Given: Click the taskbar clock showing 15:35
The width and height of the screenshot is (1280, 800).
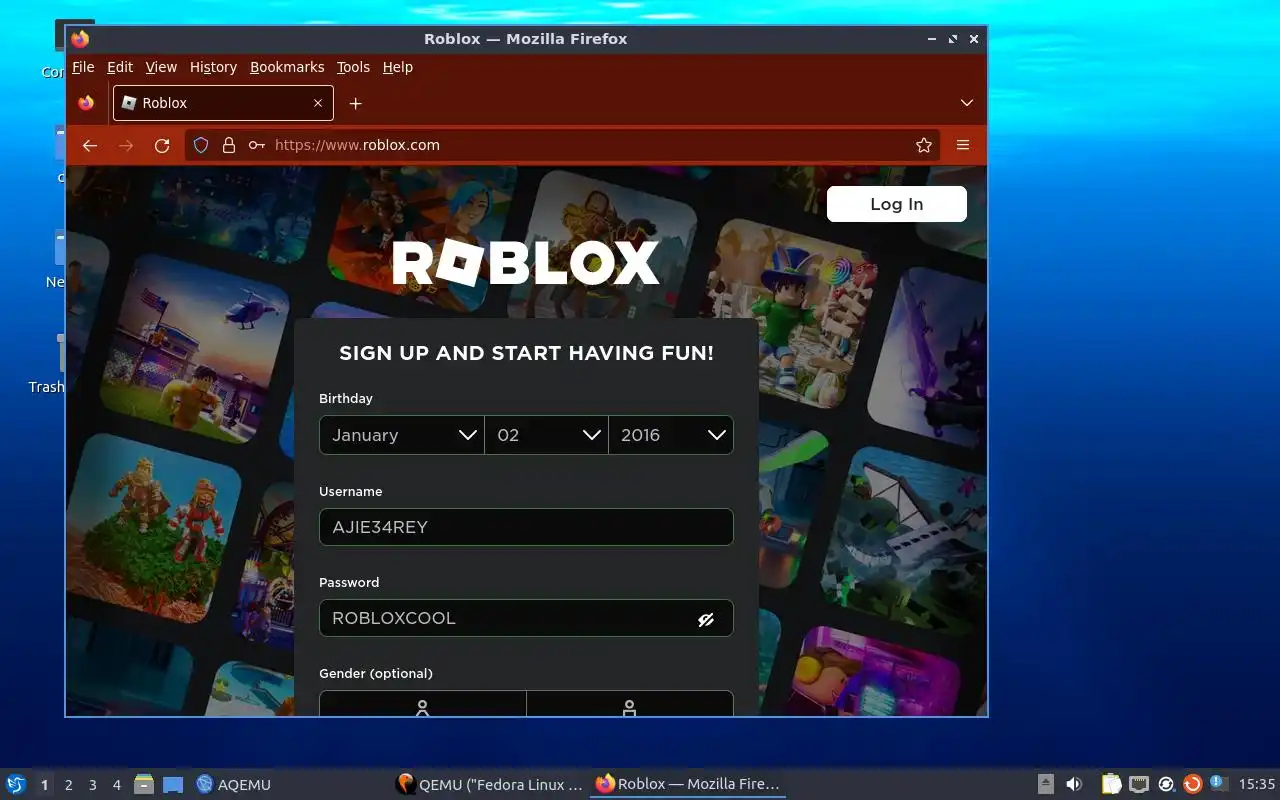Looking at the screenshot, I should point(1257,785).
